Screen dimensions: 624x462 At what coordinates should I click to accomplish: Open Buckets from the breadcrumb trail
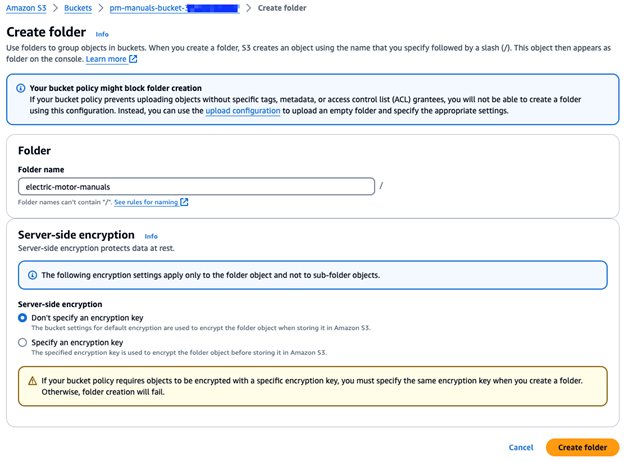(x=80, y=8)
